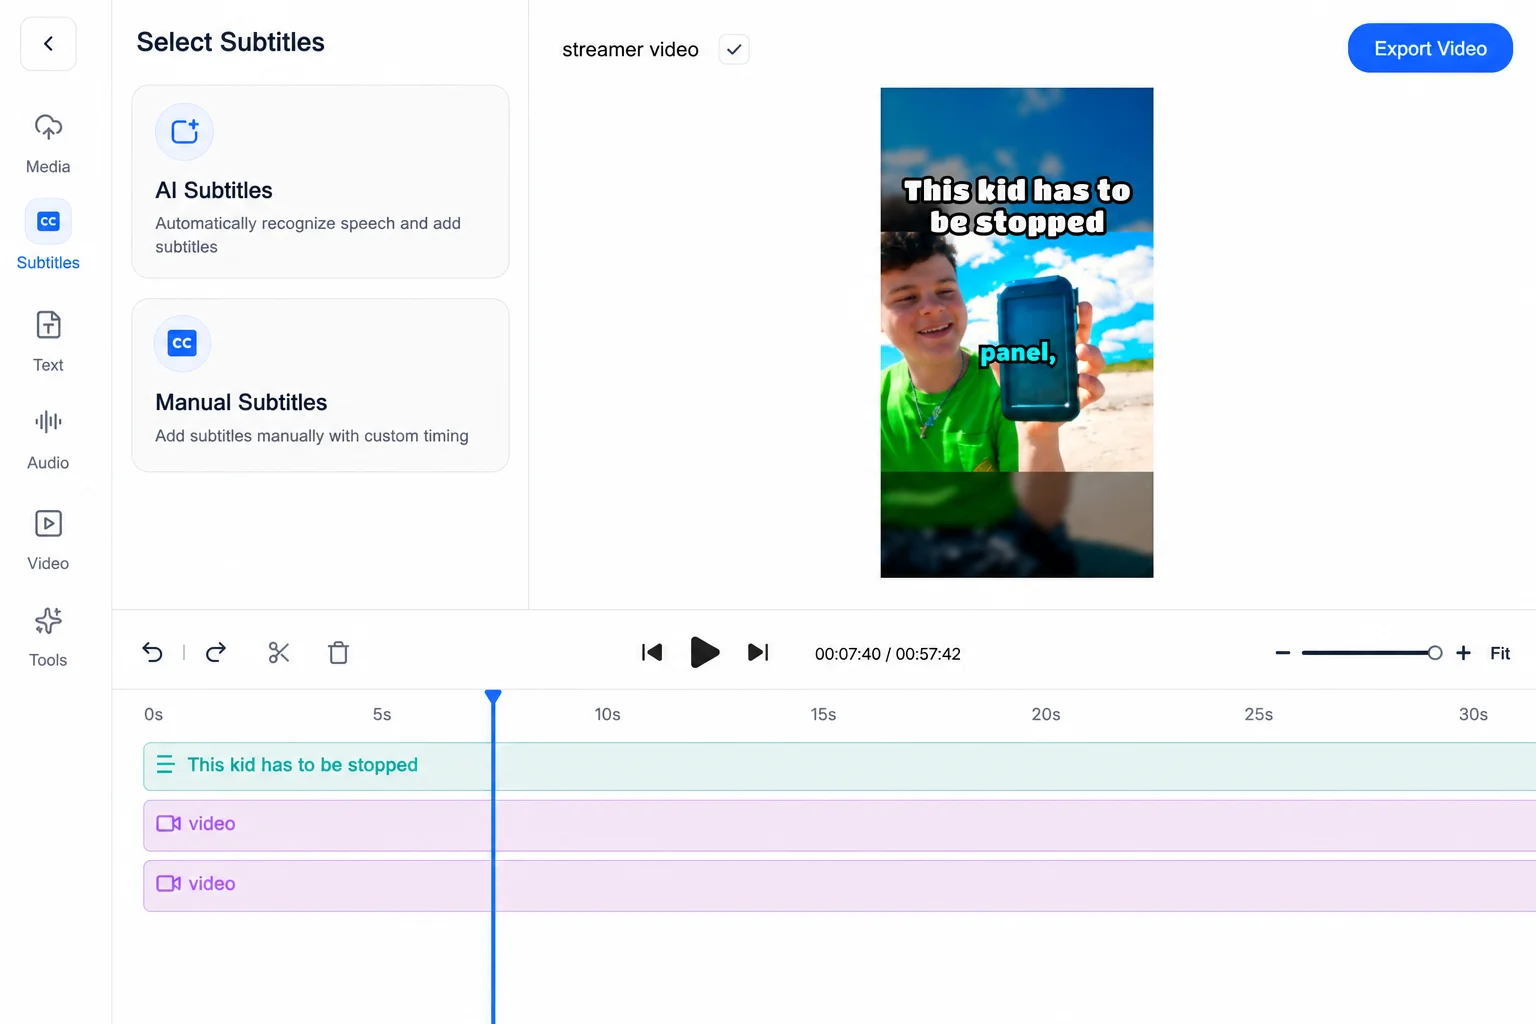Go back using the left chevron button
Image resolution: width=1536 pixels, height=1024 pixels.
48,44
